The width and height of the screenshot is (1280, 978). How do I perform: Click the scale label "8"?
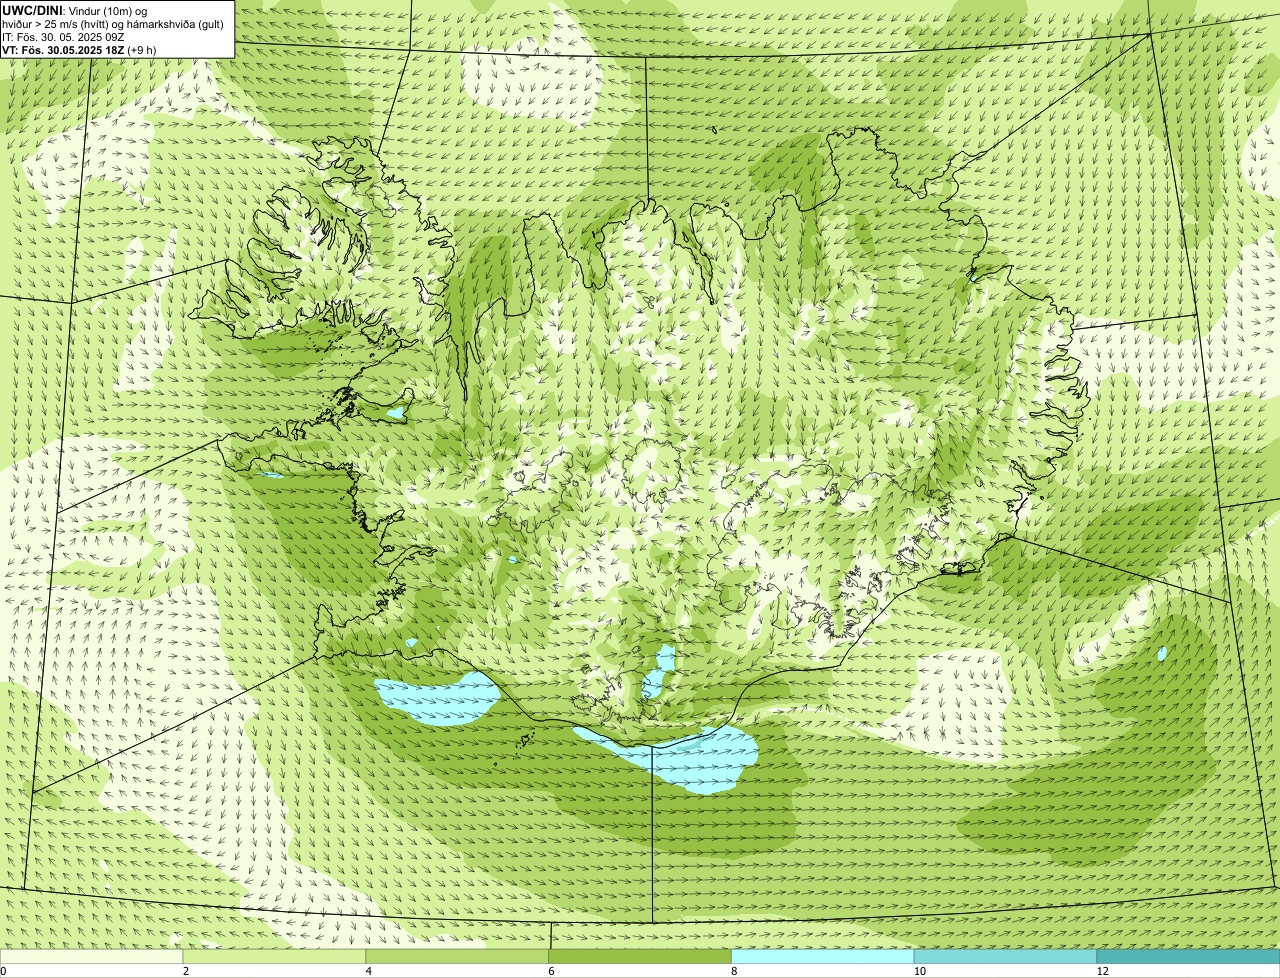734,971
